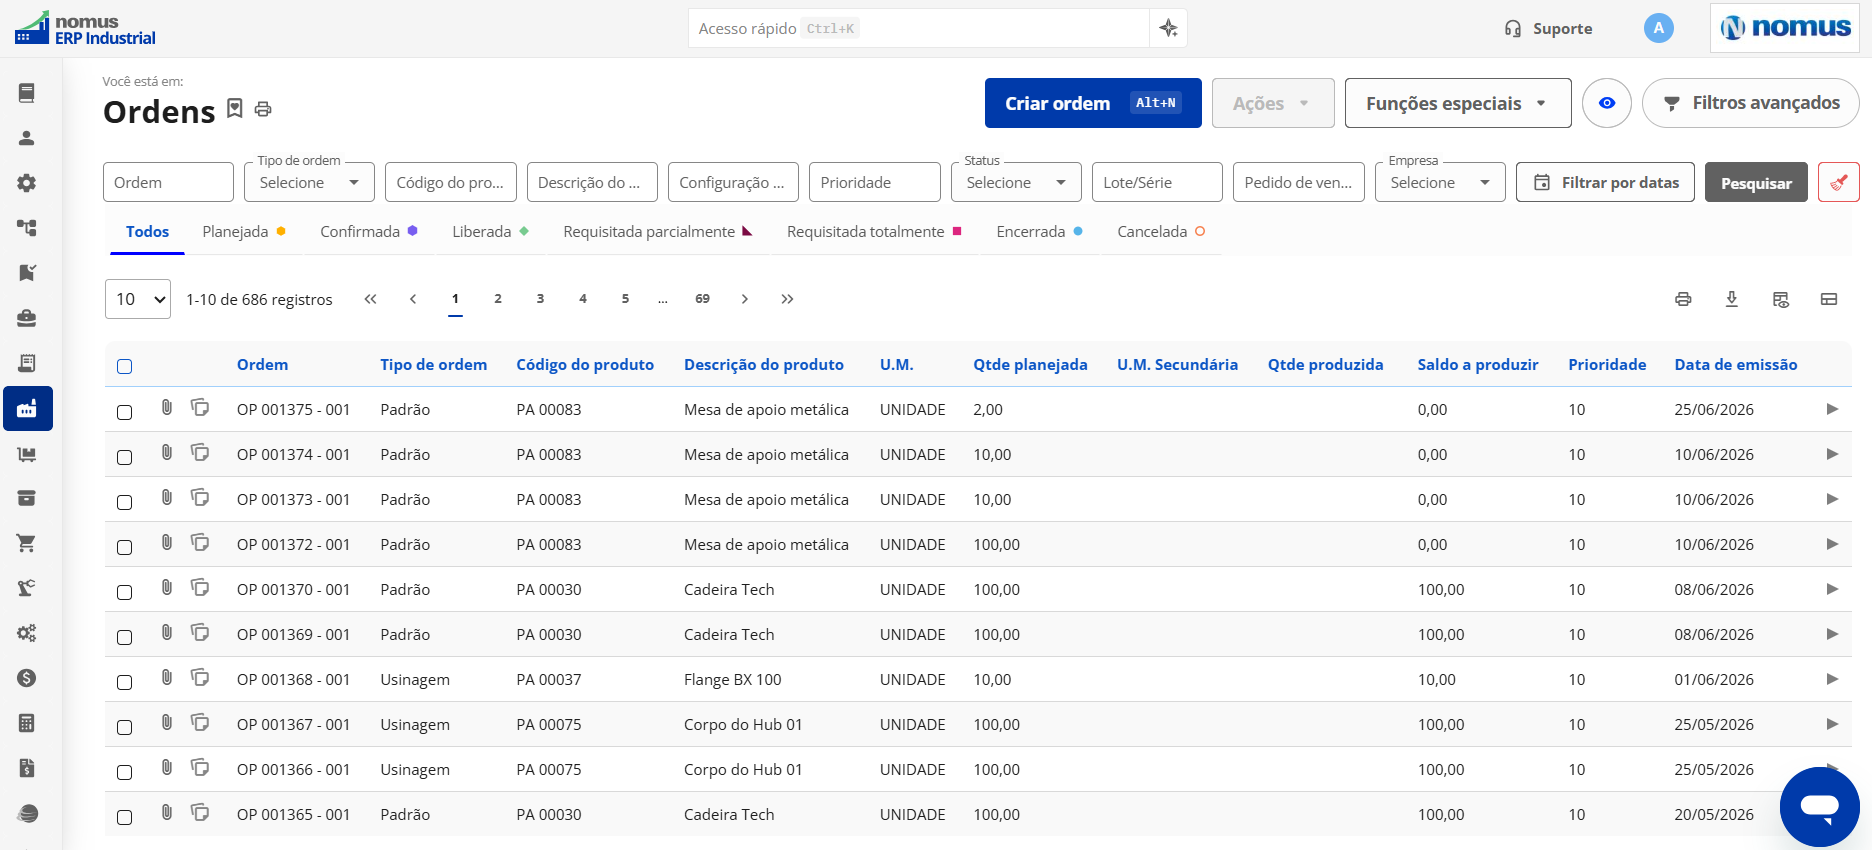The height and width of the screenshot is (850, 1872).
Task: Click the AI sparkle icon in quick access
Action: click(1168, 28)
